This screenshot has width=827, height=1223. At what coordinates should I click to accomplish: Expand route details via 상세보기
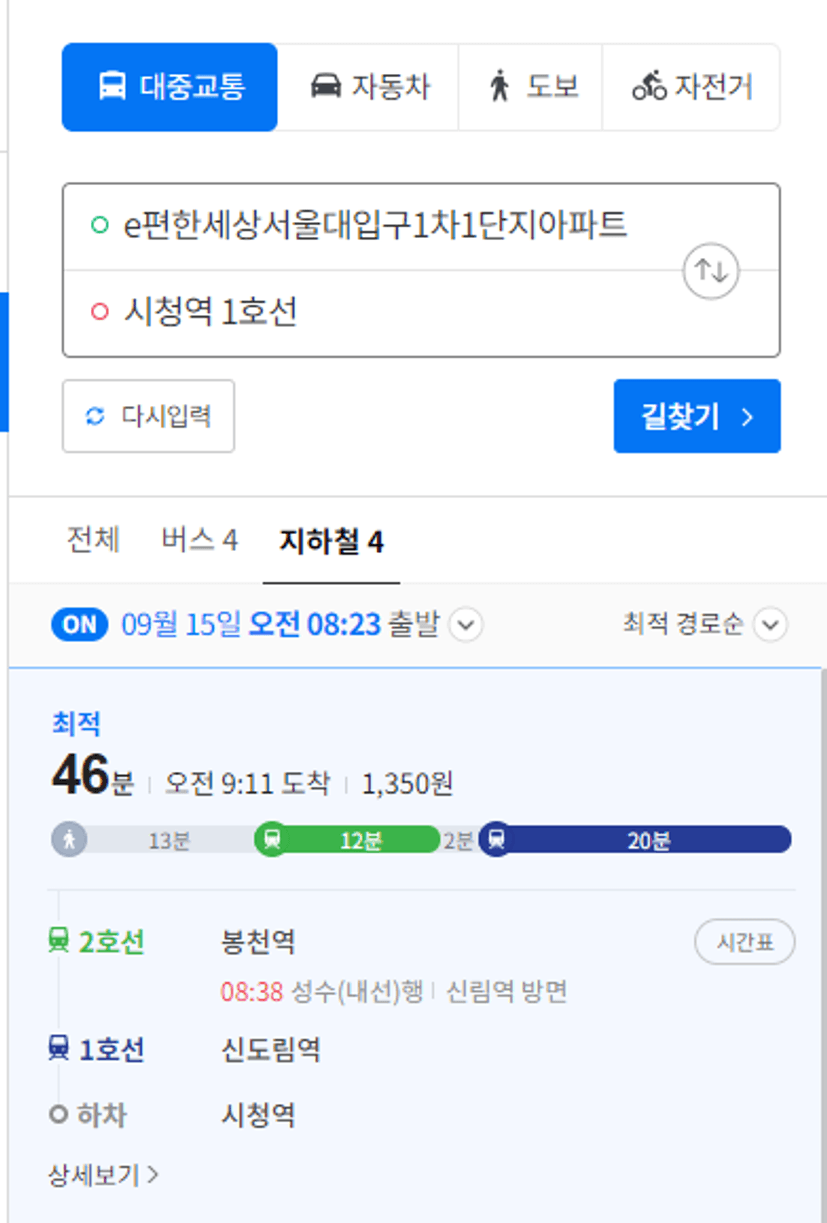click(103, 1175)
